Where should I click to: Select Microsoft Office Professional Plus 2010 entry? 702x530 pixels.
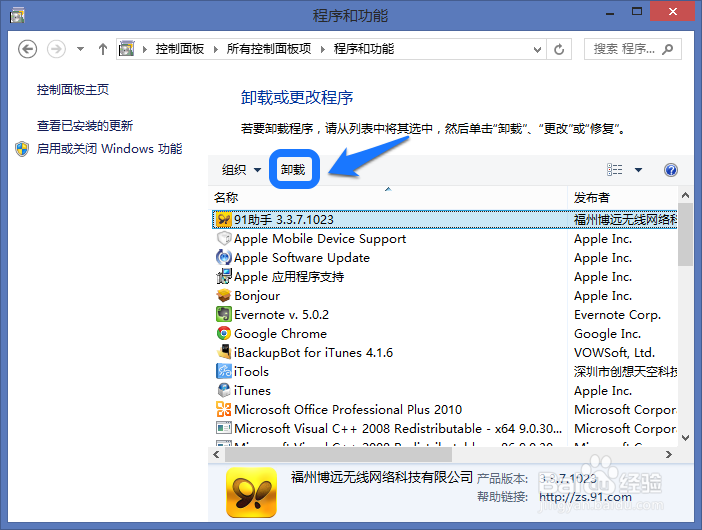(x=445, y=410)
